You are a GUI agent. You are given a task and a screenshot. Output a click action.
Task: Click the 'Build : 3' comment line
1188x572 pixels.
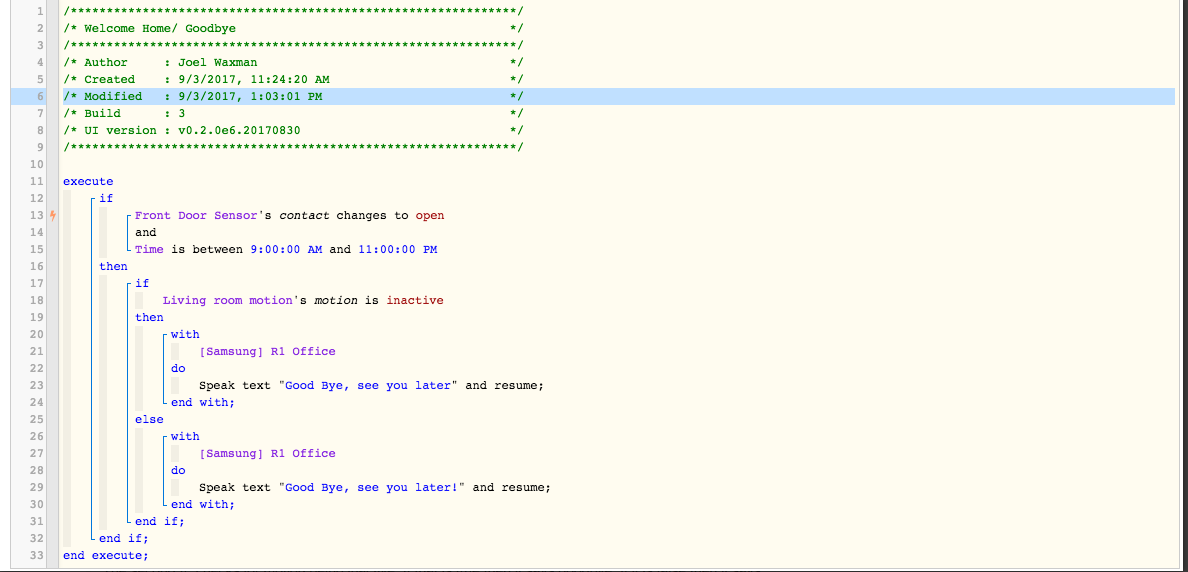[x=294, y=113]
